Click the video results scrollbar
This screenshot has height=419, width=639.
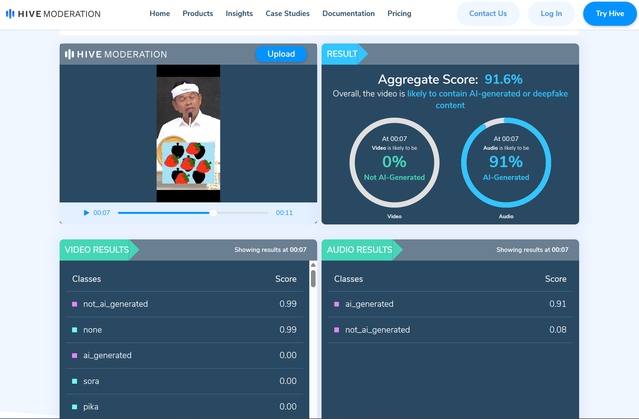tap(314, 280)
